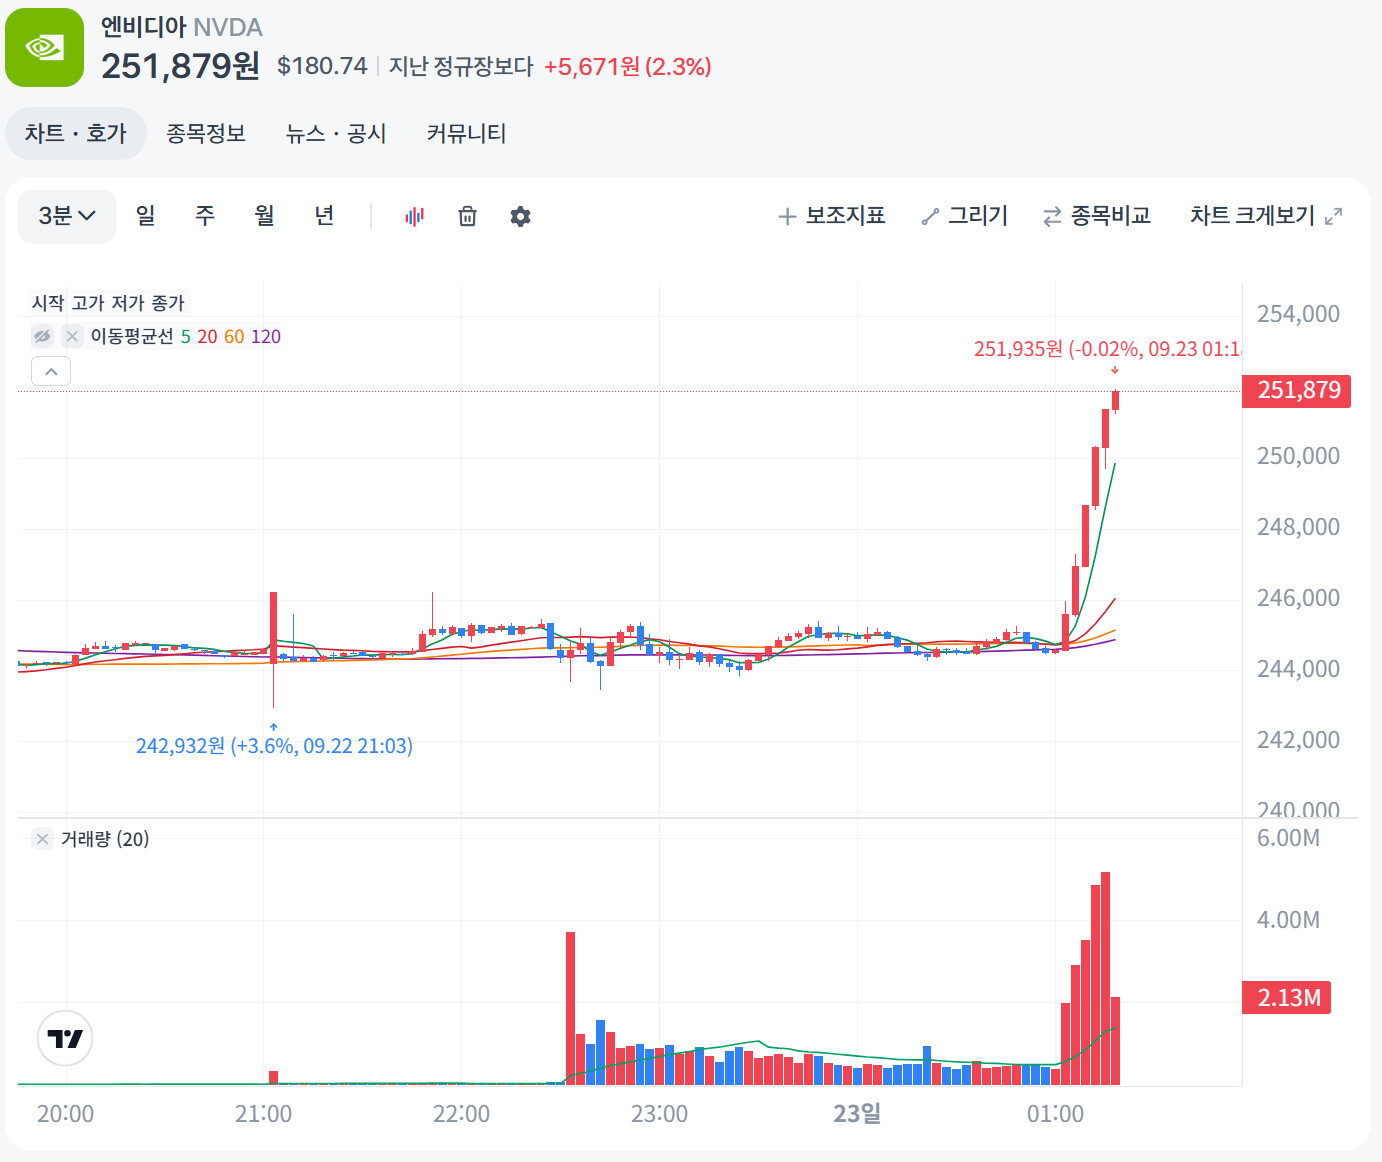Click the $180.74 dollar price text
The image size is (1382, 1162).
point(322,66)
